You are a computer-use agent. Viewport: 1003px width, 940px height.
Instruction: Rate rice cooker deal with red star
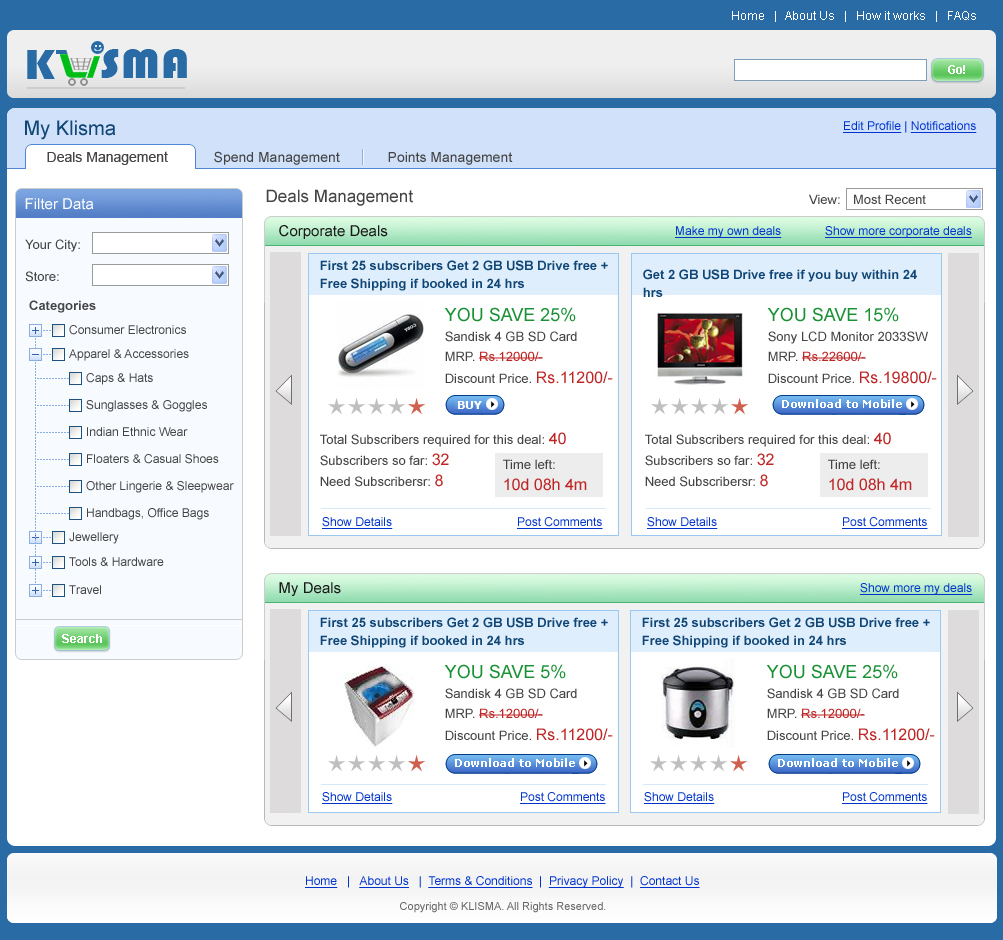coord(739,763)
